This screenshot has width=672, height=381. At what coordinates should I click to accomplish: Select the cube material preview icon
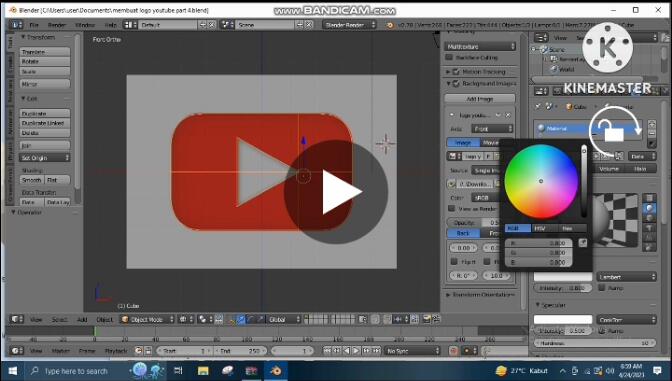pos(649,218)
